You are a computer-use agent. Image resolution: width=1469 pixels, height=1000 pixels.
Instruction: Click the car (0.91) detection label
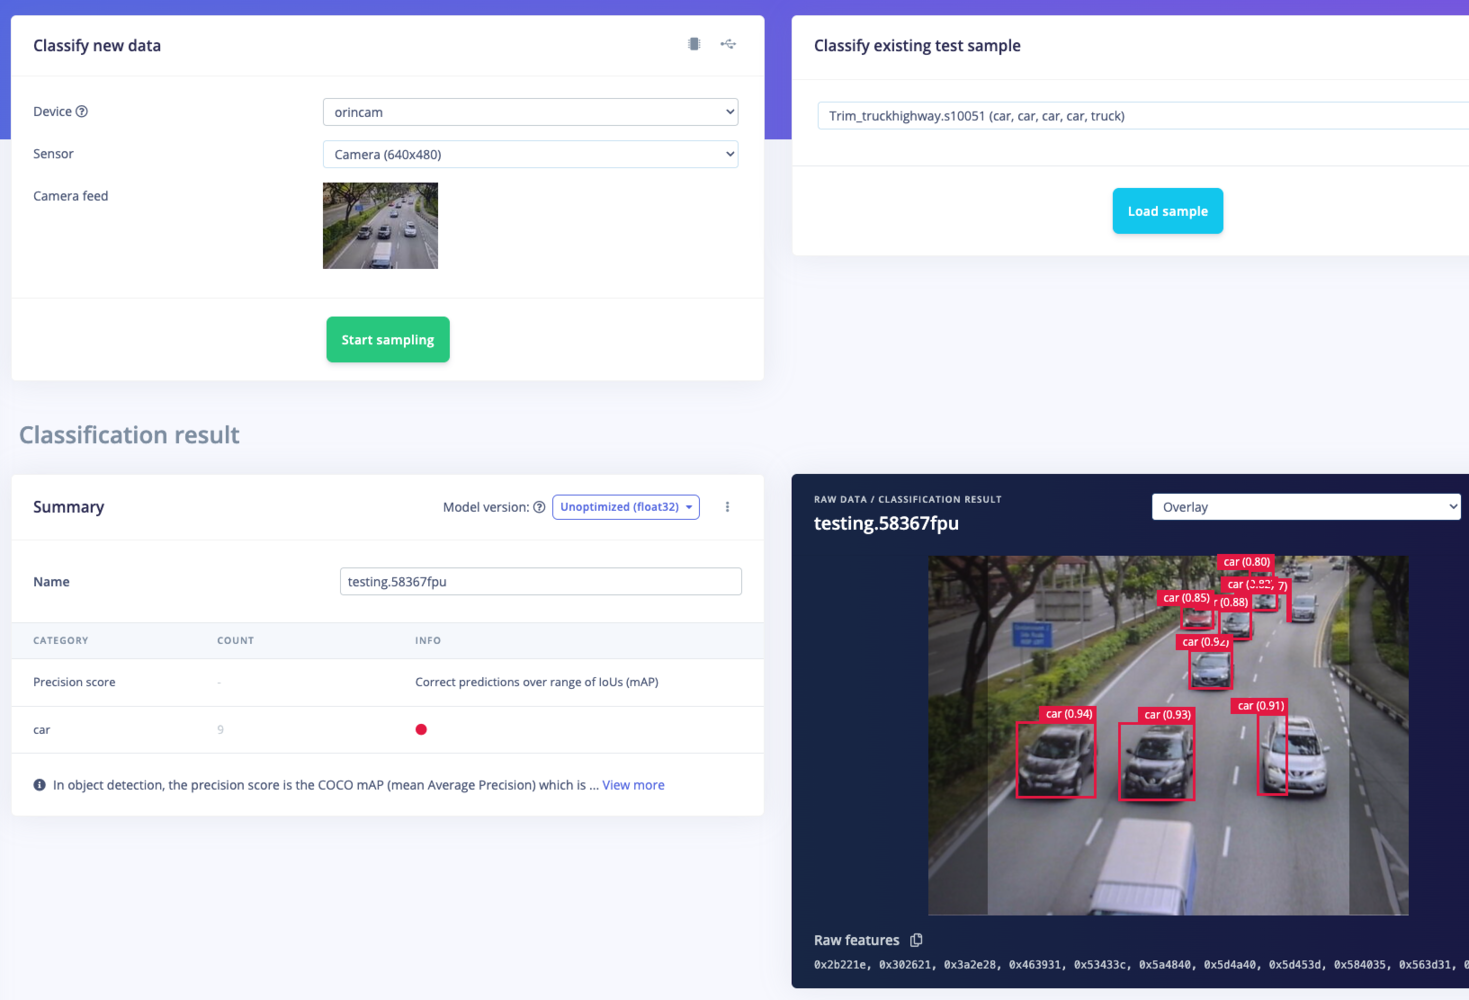[x=1260, y=706]
